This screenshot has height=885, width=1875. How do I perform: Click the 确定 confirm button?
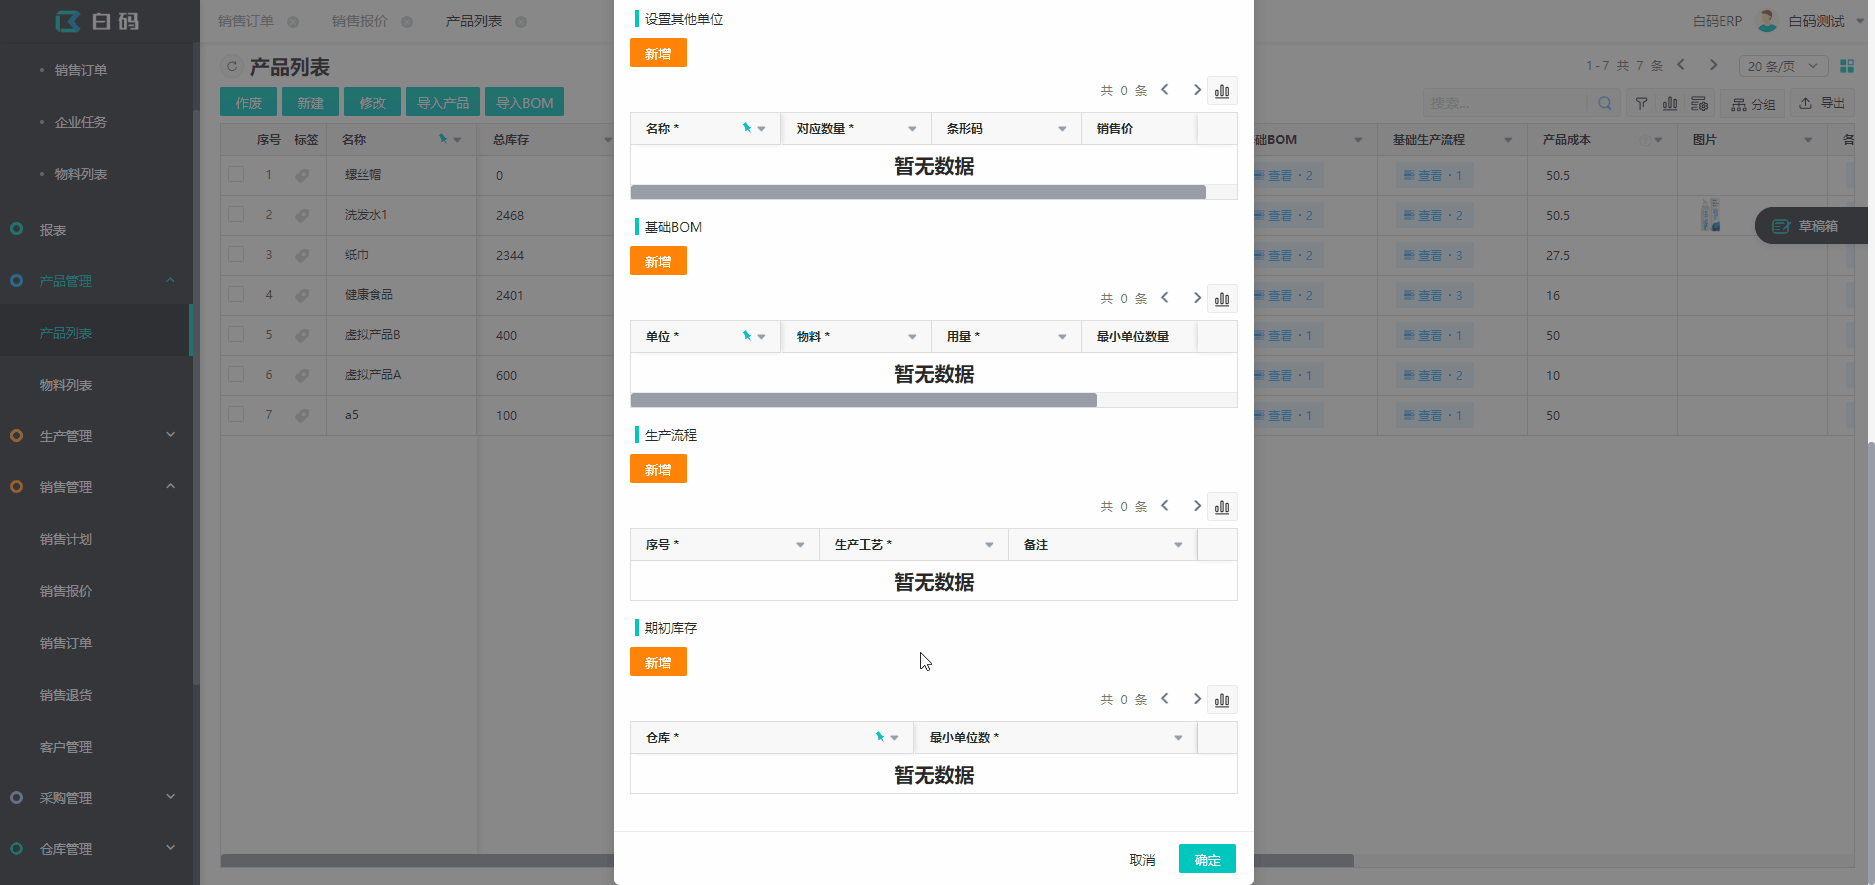pos(1207,859)
